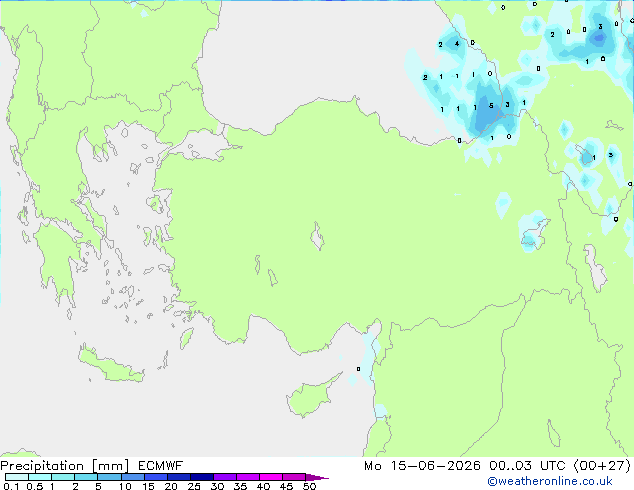The image size is (634, 490).
Task: Click the 35–40 mm magenta legend swatch
Action: [247, 477]
